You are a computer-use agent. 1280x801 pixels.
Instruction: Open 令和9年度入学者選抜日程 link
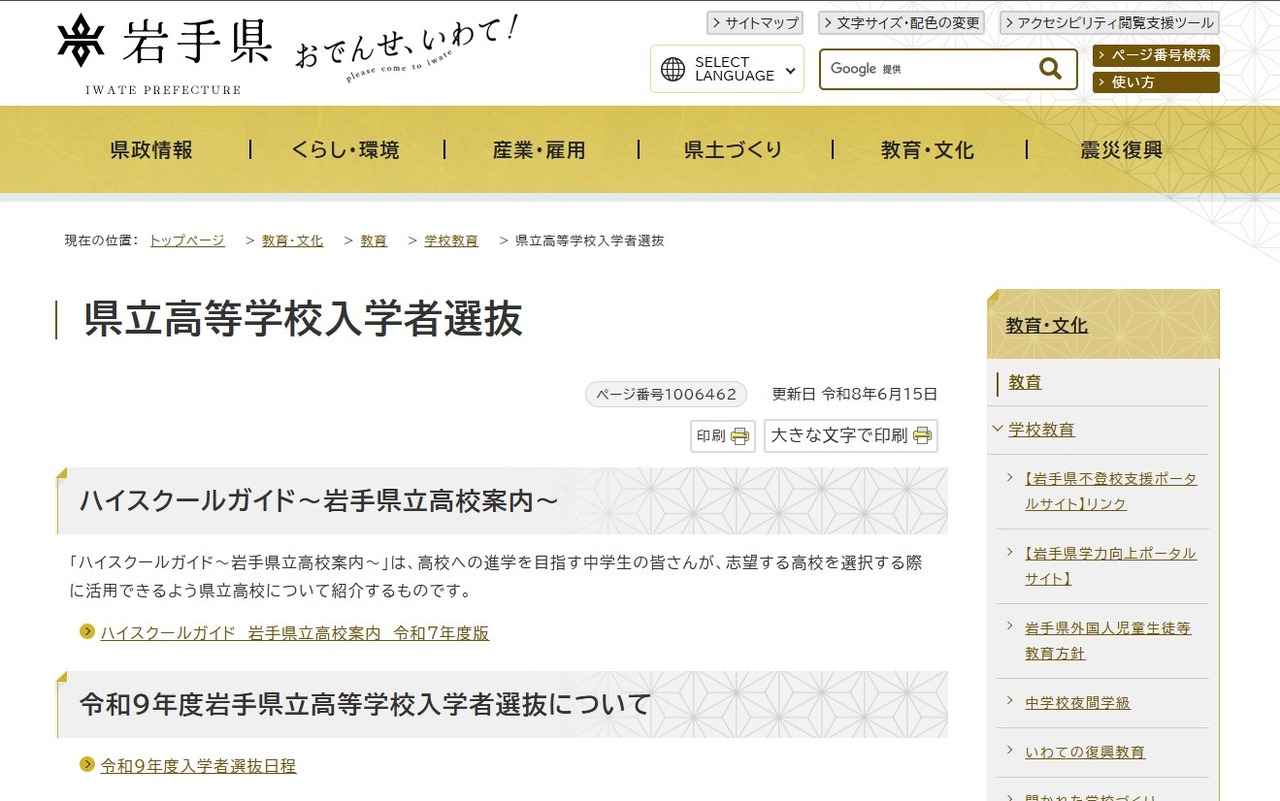click(198, 766)
